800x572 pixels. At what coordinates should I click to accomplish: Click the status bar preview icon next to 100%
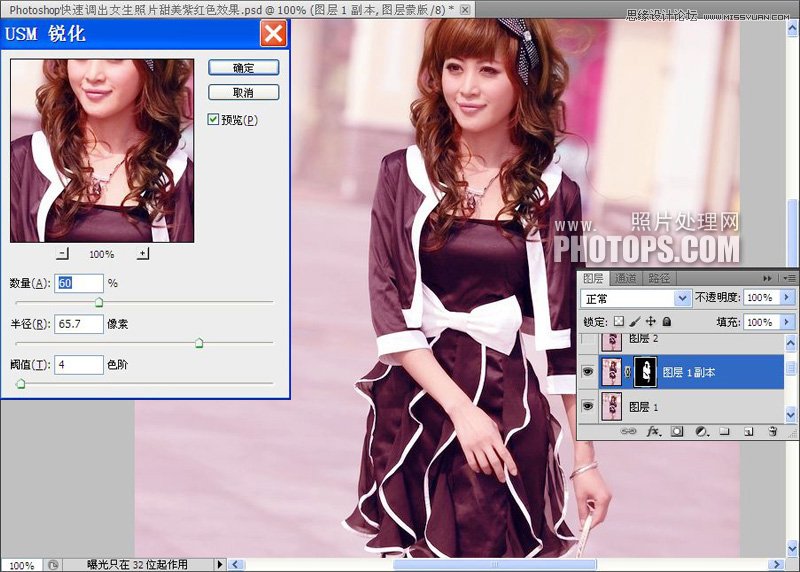[53, 565]
